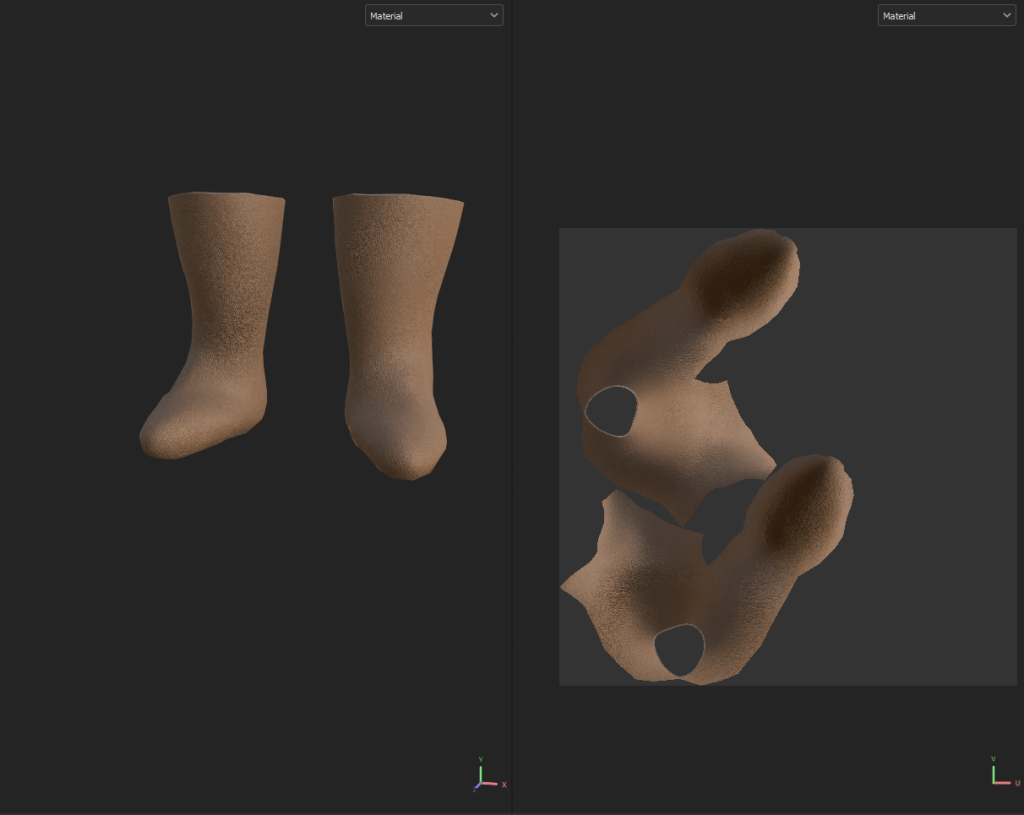Viewport: 1024px width, 815px height.
Task: Click the green Y axis on 3D gizmo
Action: [481, 771]
